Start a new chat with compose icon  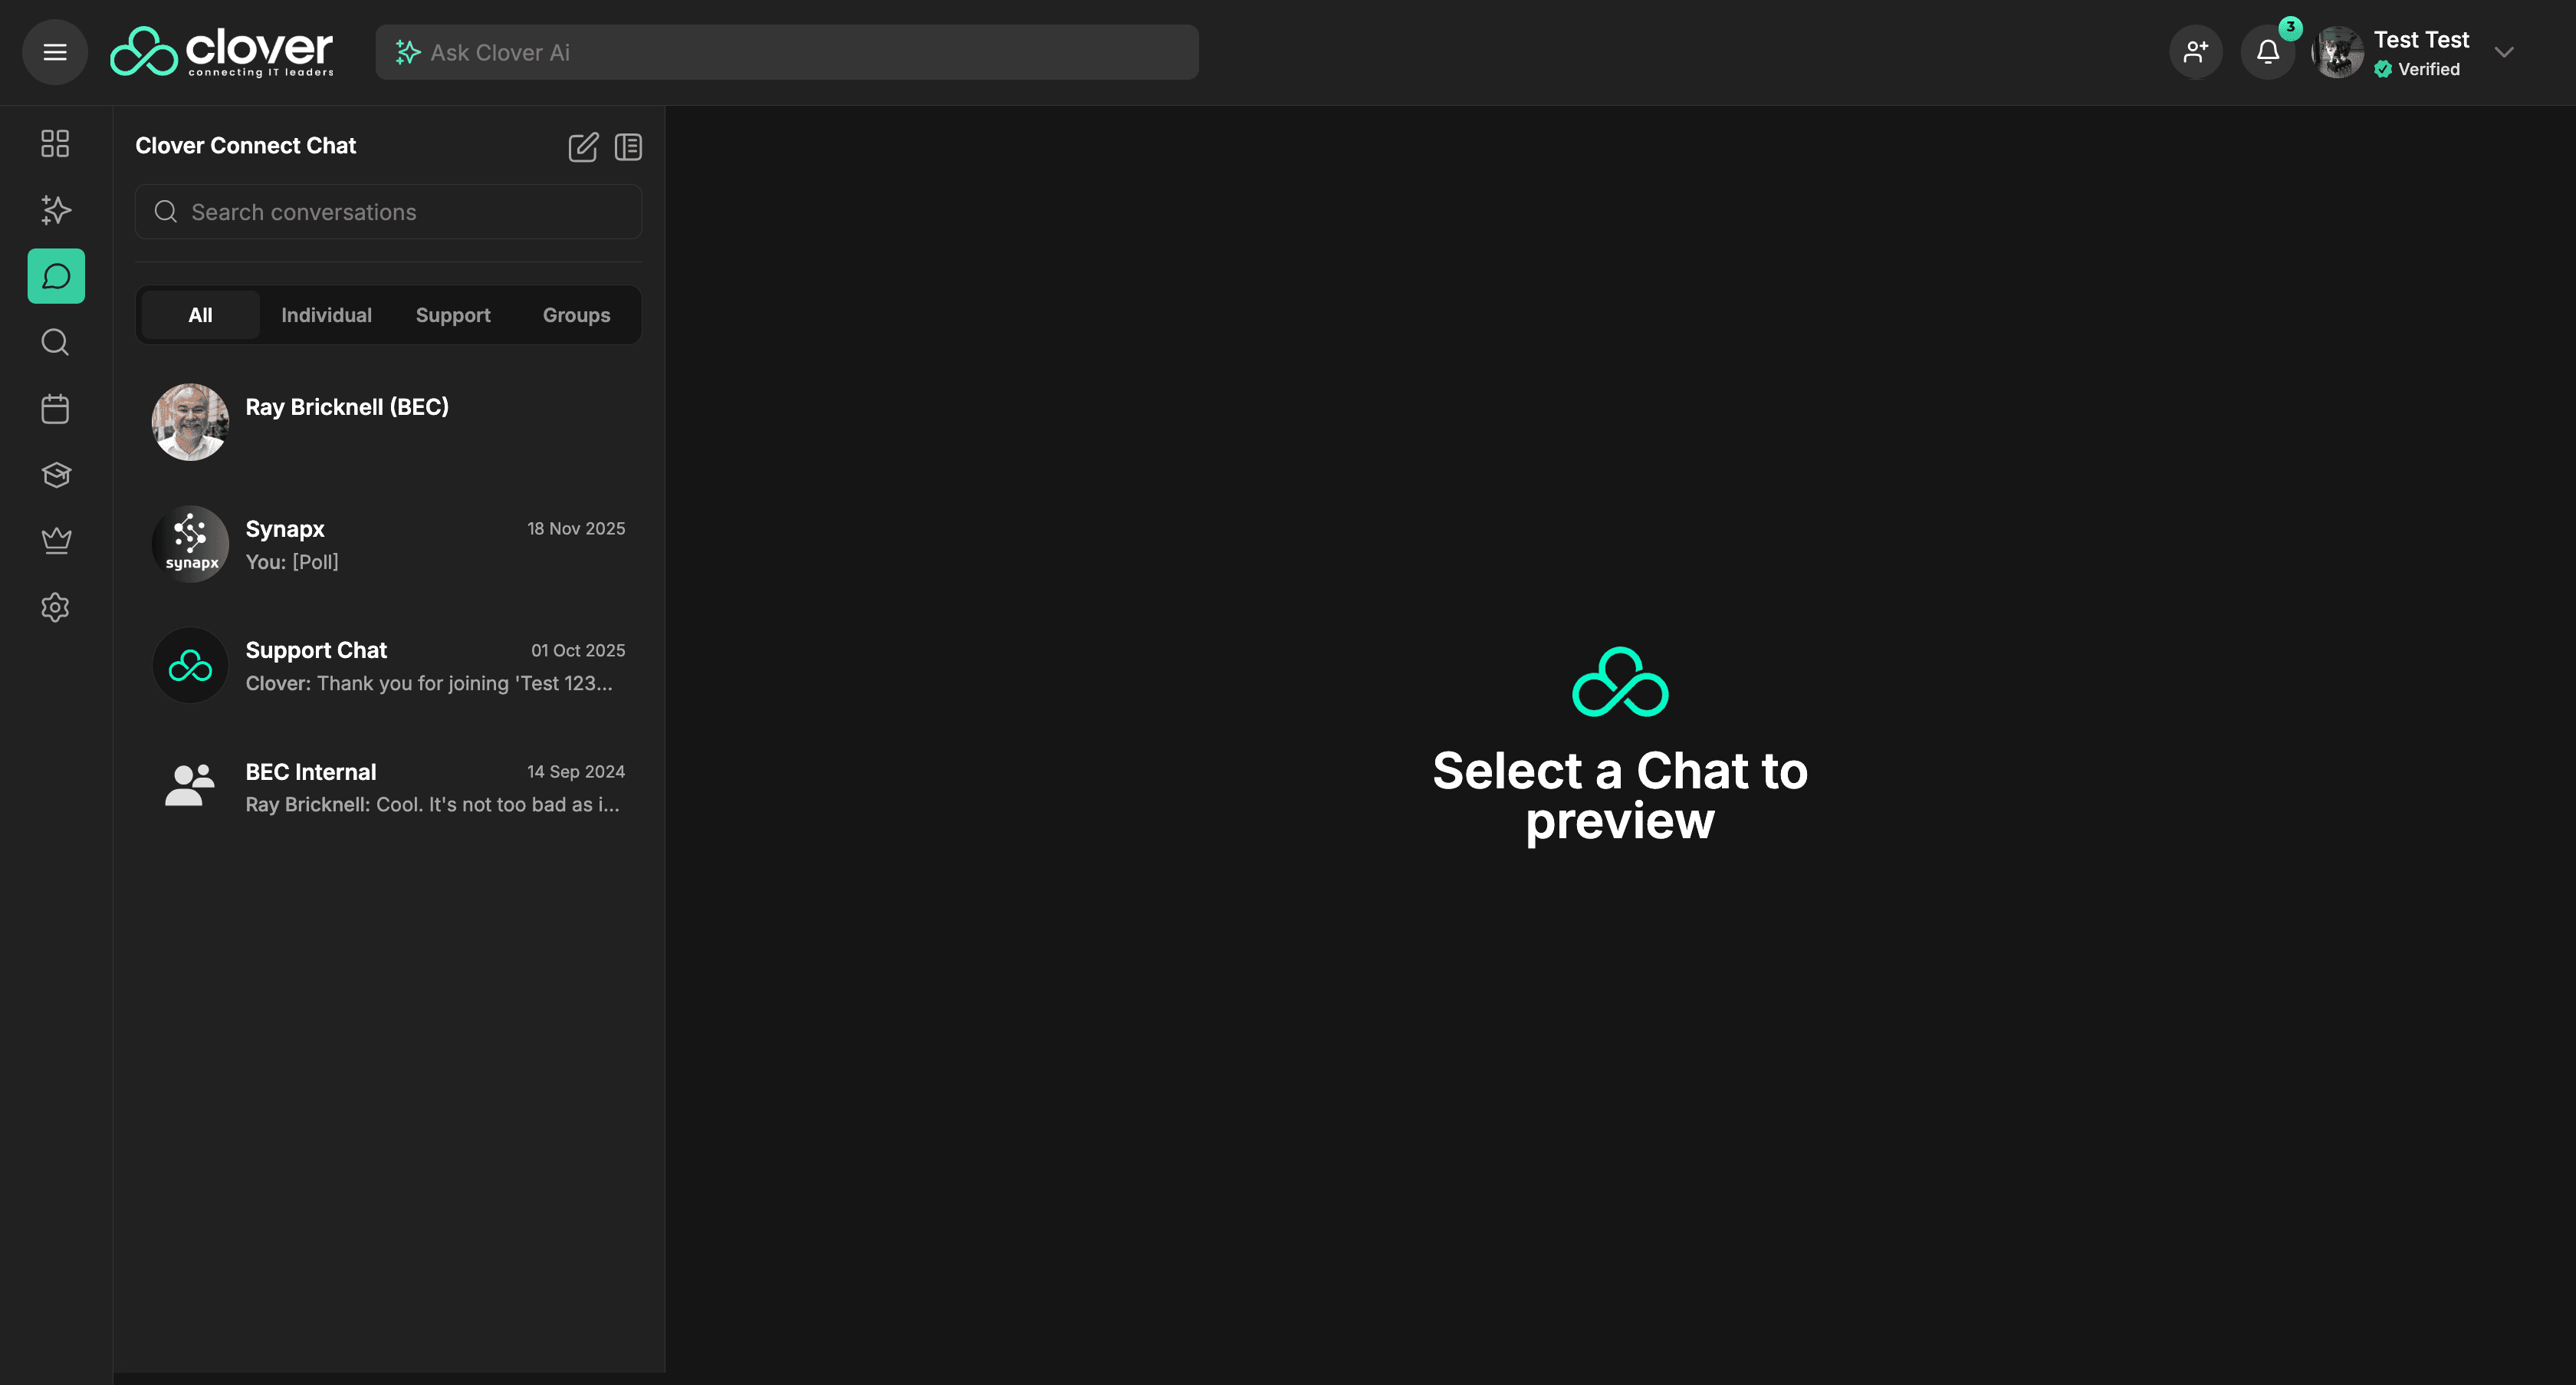click(583, 147)
